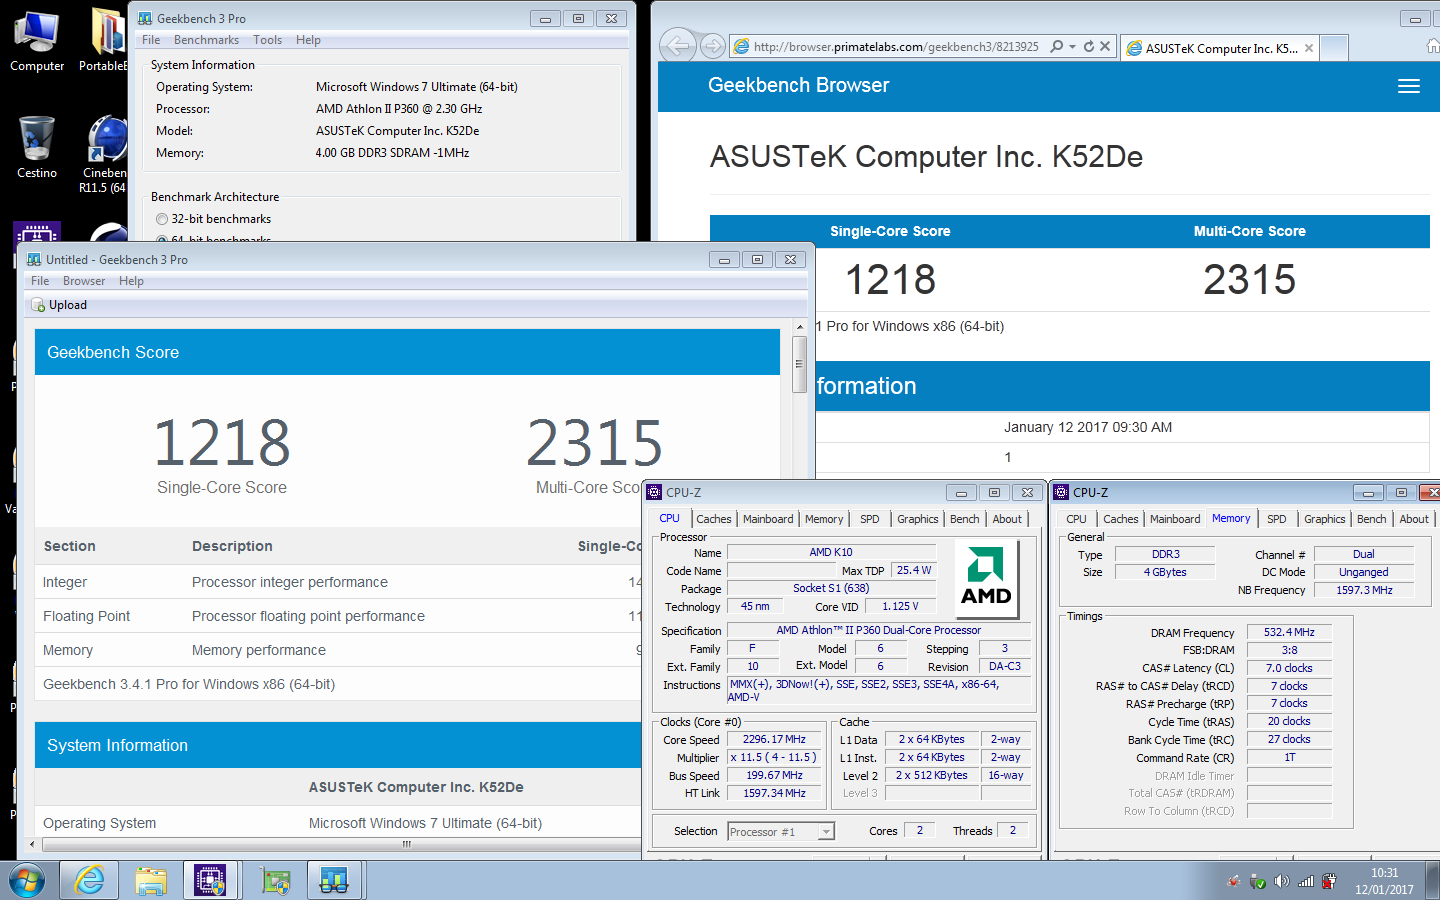Switch to Internet Explorer in the taskbar
The image size is (1440, 900).
click(x=89, y=881)
